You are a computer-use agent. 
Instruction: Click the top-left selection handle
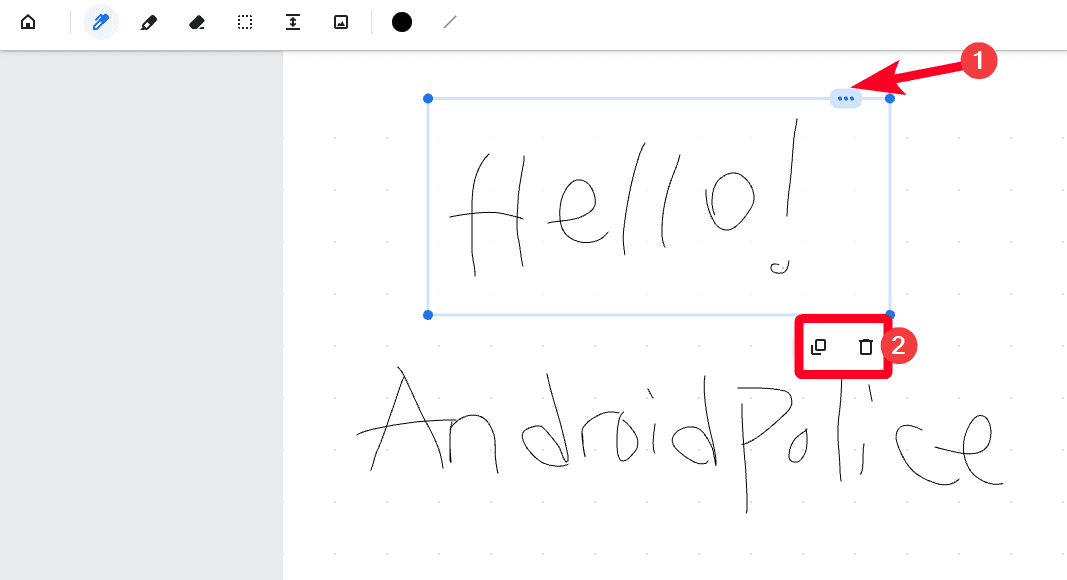point(428,98)
